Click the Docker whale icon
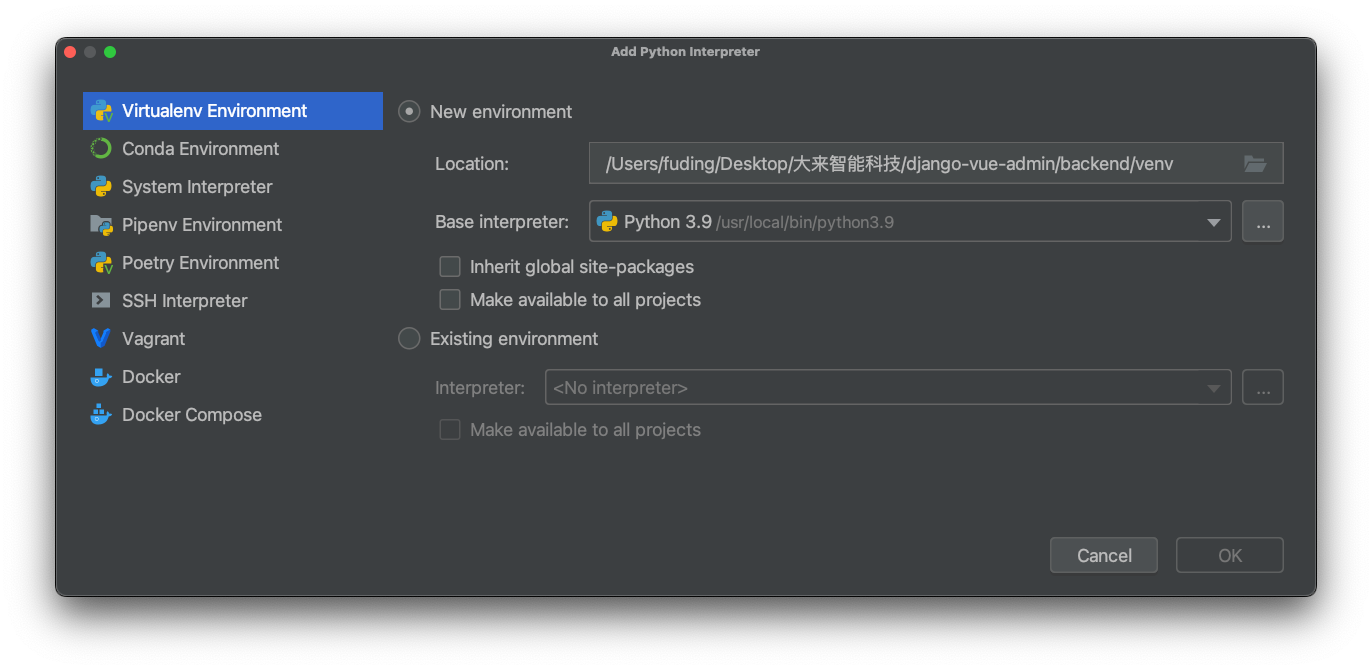Viewport: 1372px width, 670px height. (101, 377)
